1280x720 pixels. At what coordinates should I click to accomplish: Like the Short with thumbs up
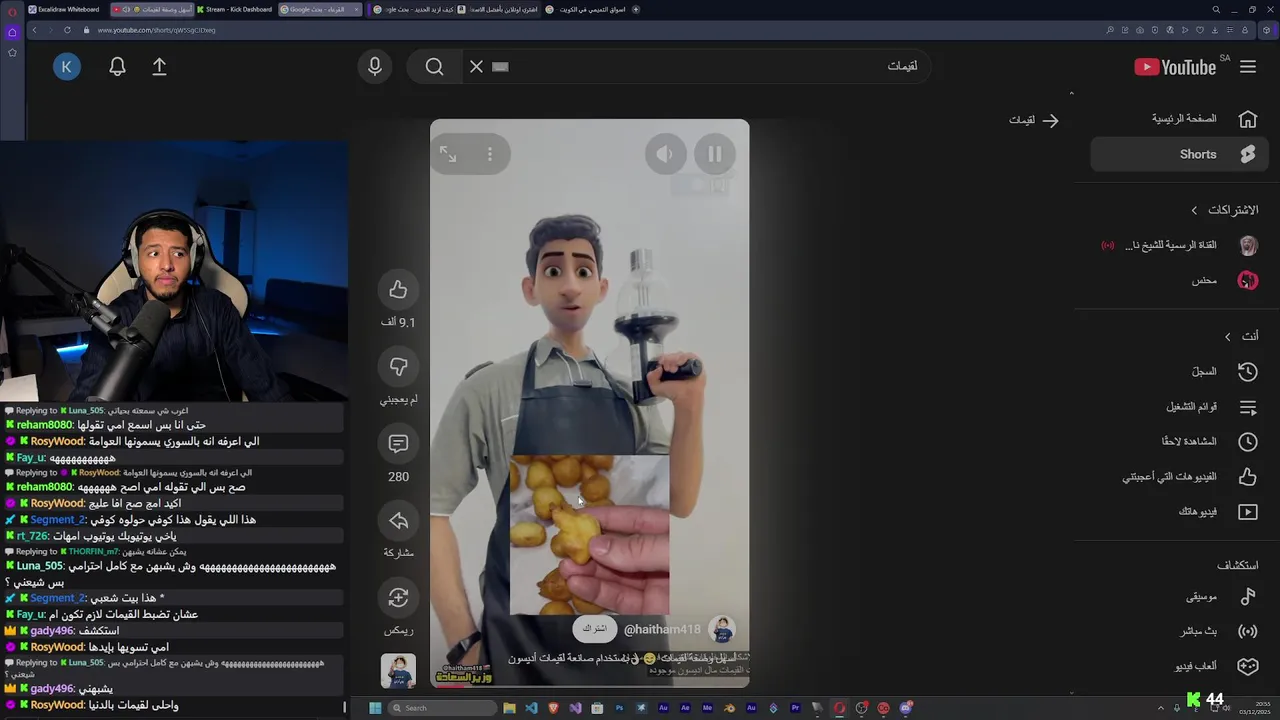coord(398,289)
